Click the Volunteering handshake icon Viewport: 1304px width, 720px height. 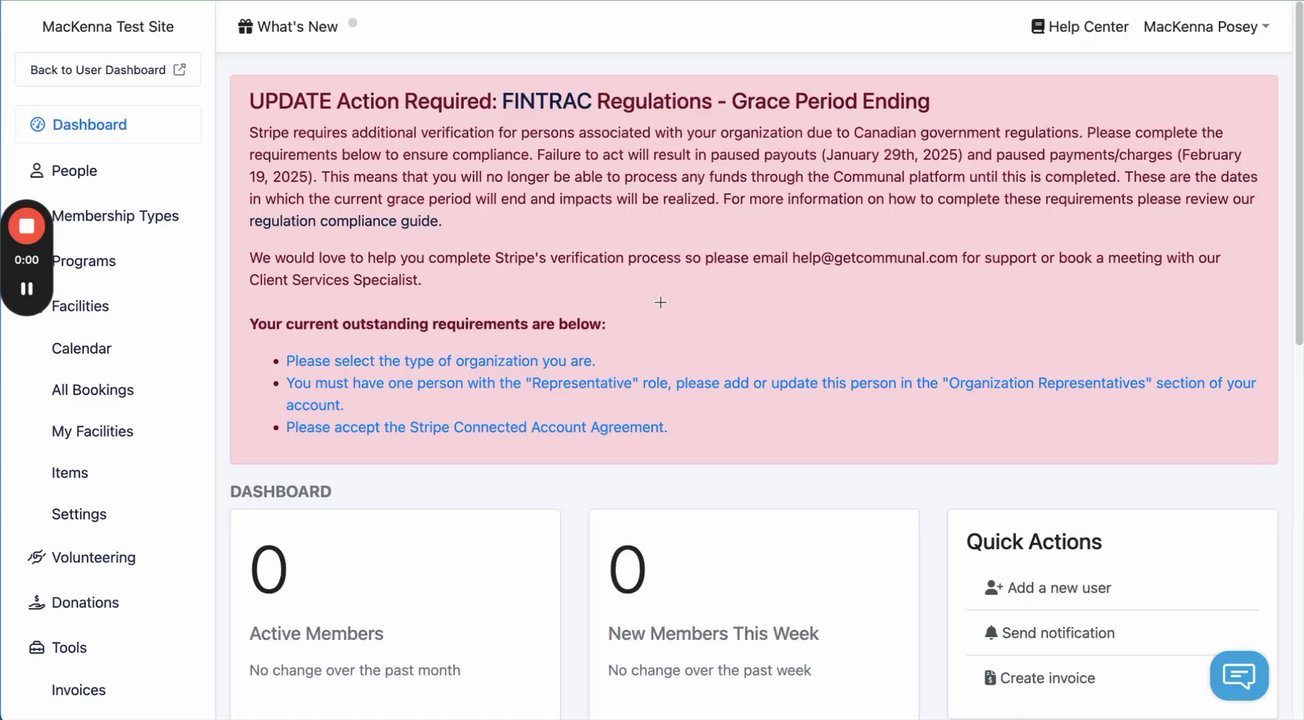pyautogui.click(x=37, y=558)
